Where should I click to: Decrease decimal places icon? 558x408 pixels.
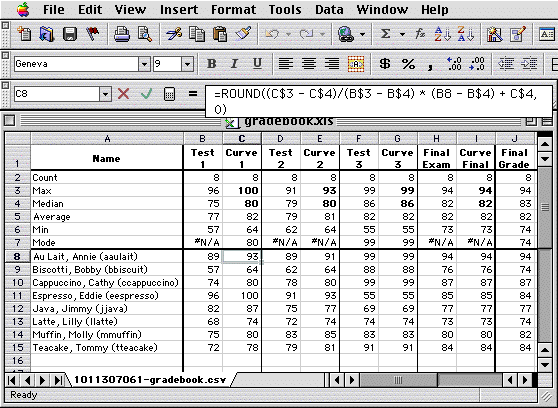[x=477, y=64]
